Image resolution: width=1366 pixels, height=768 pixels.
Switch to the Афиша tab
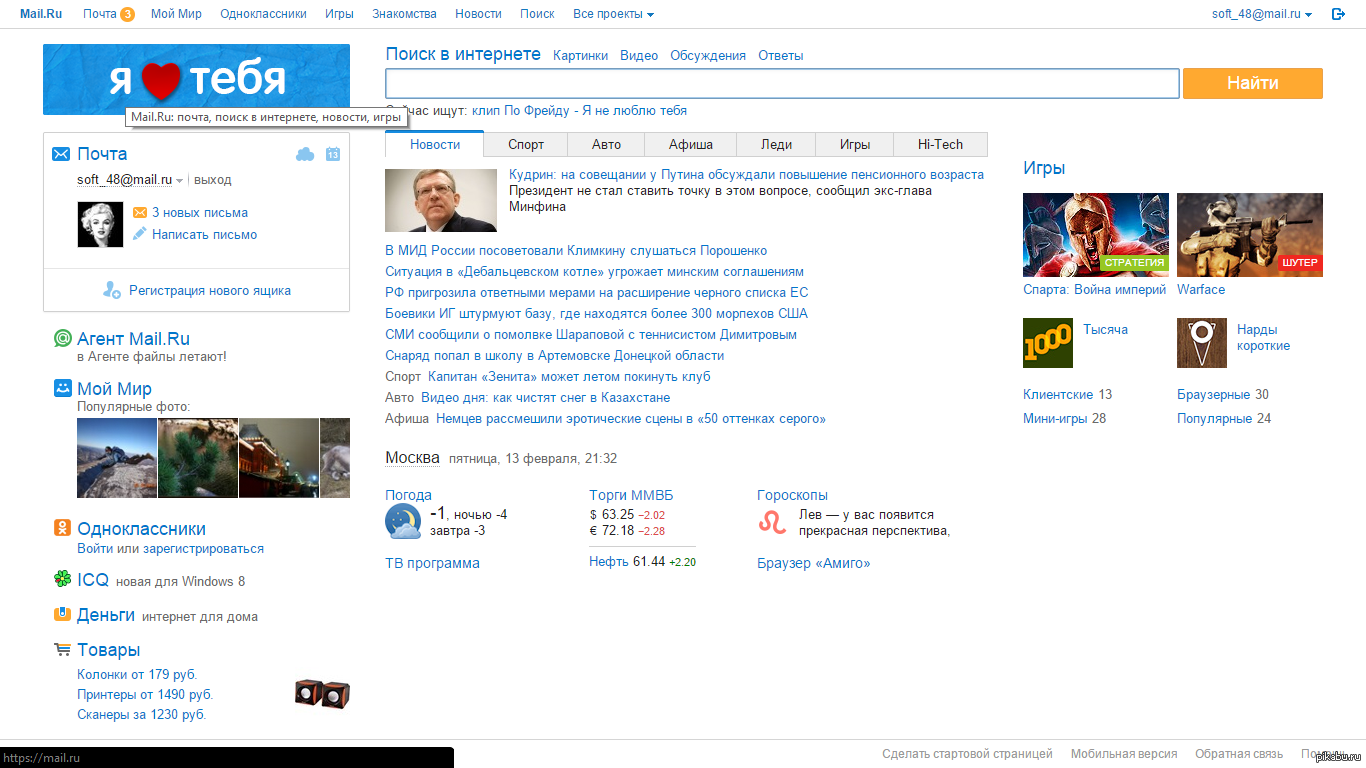click(x=690, y=144)
